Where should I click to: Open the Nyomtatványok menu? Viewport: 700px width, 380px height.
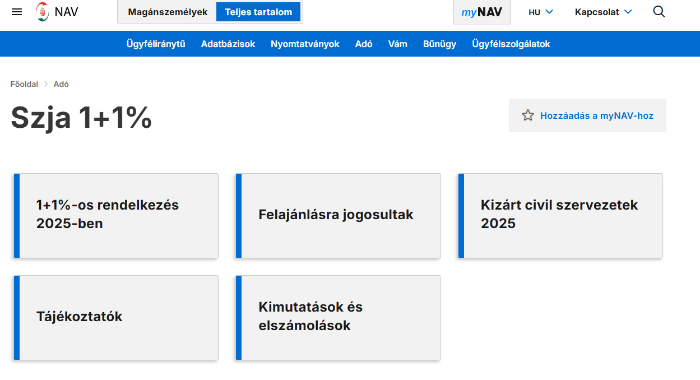click(305, 44)
